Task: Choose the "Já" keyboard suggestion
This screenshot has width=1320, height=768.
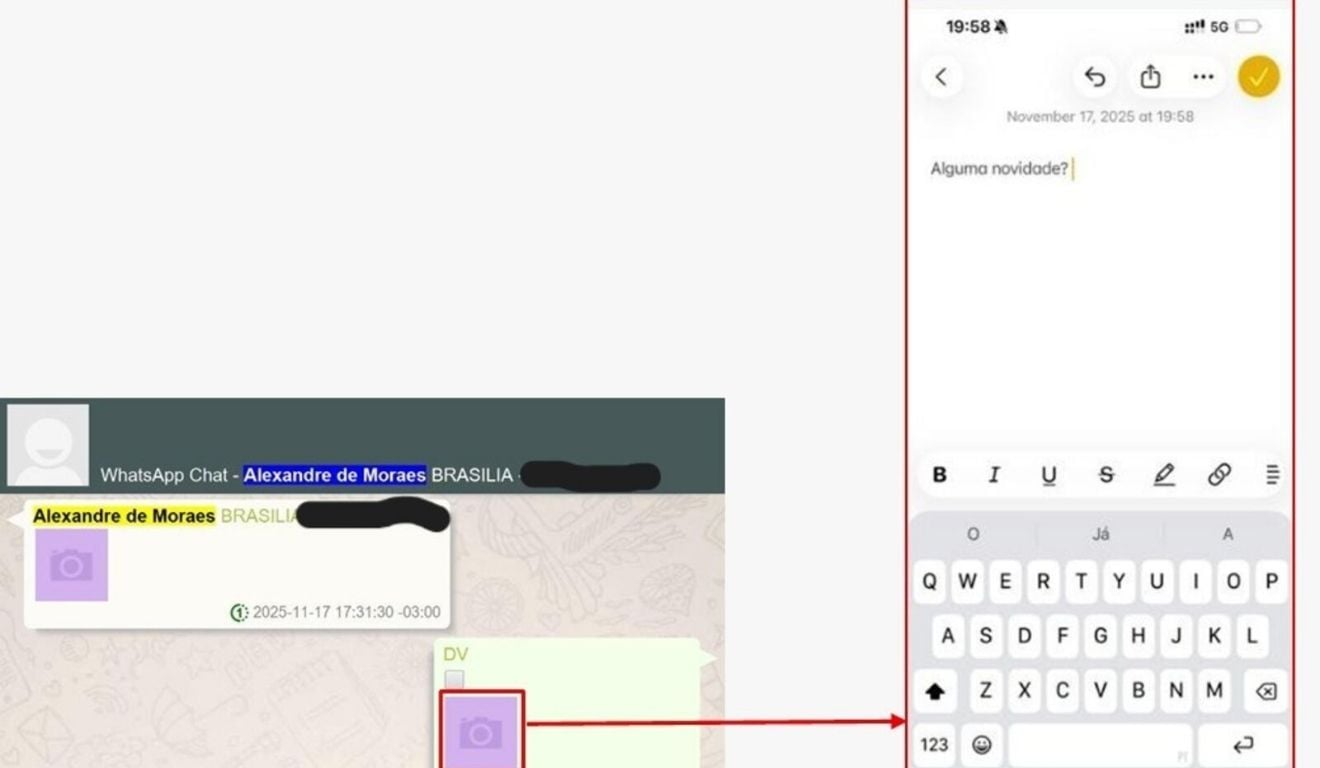Action: pos(1100,534)
